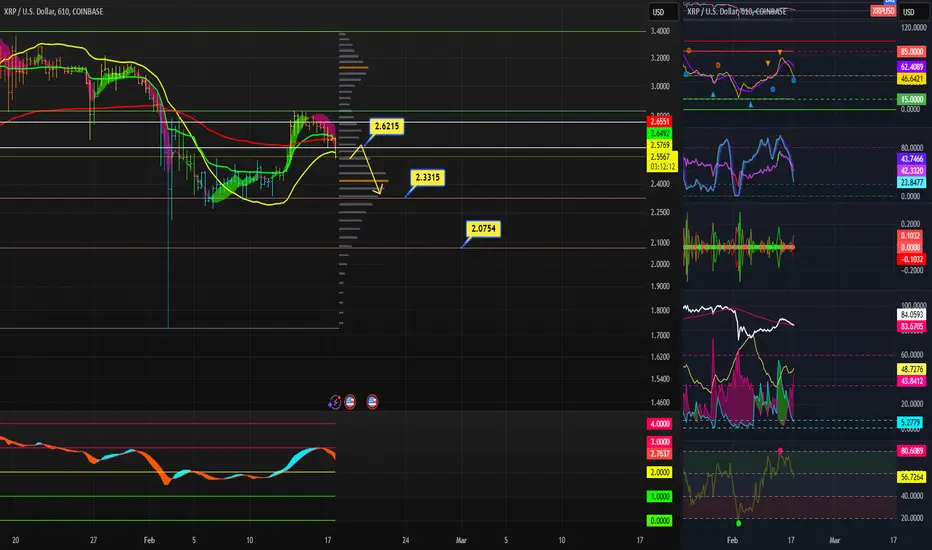Select the 2.0754 price callout

coord(483,228)
